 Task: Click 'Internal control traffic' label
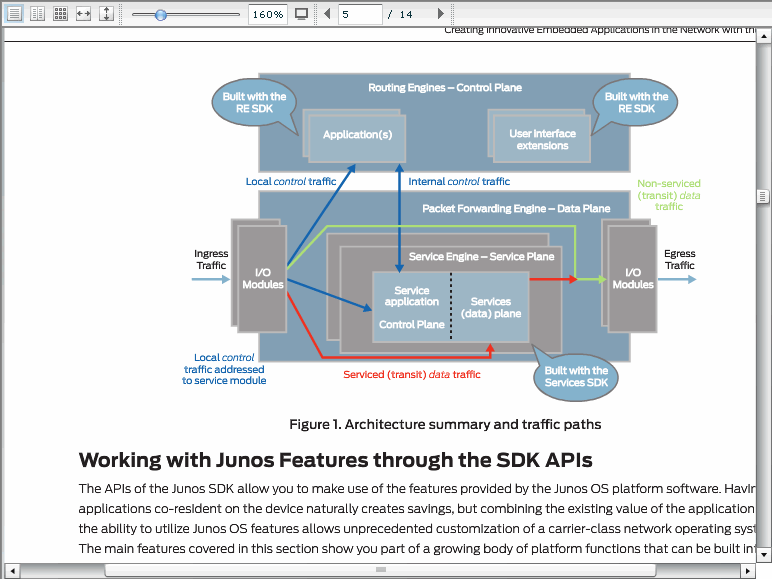pyautogui.click(x=459, y=182)
